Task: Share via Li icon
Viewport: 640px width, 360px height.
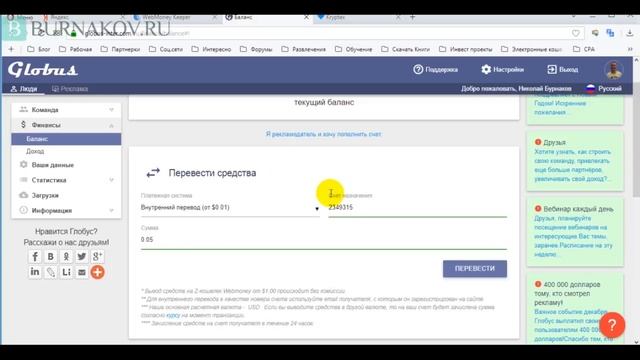Action: pos(66,272)
